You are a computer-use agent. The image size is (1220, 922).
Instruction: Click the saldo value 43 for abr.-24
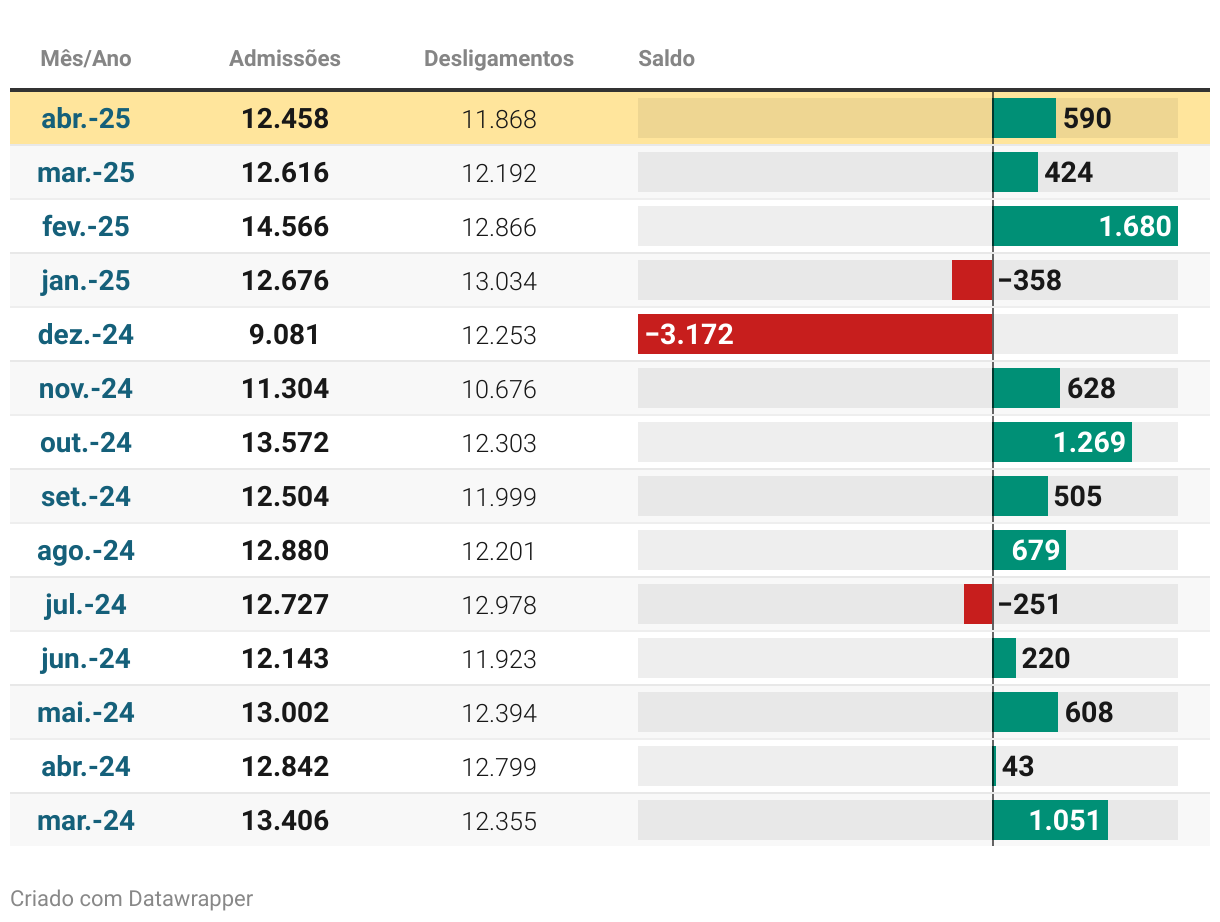pos(1018,767)
